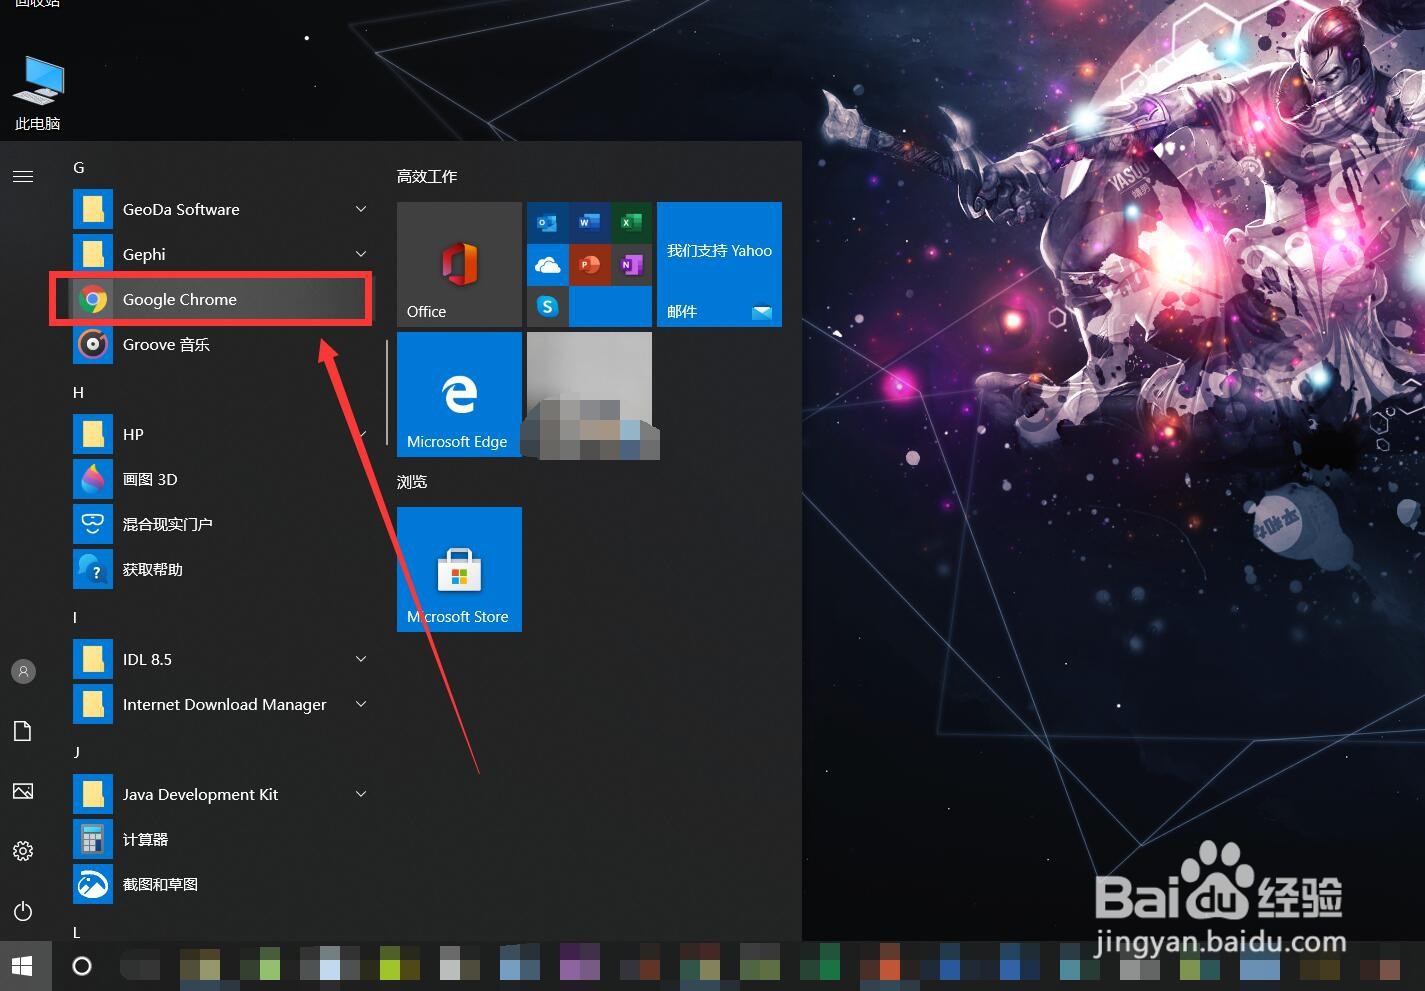Screen dimensions: 1425x991
Task: Open Documents from Start sidebar
Action: coord(23,731)
